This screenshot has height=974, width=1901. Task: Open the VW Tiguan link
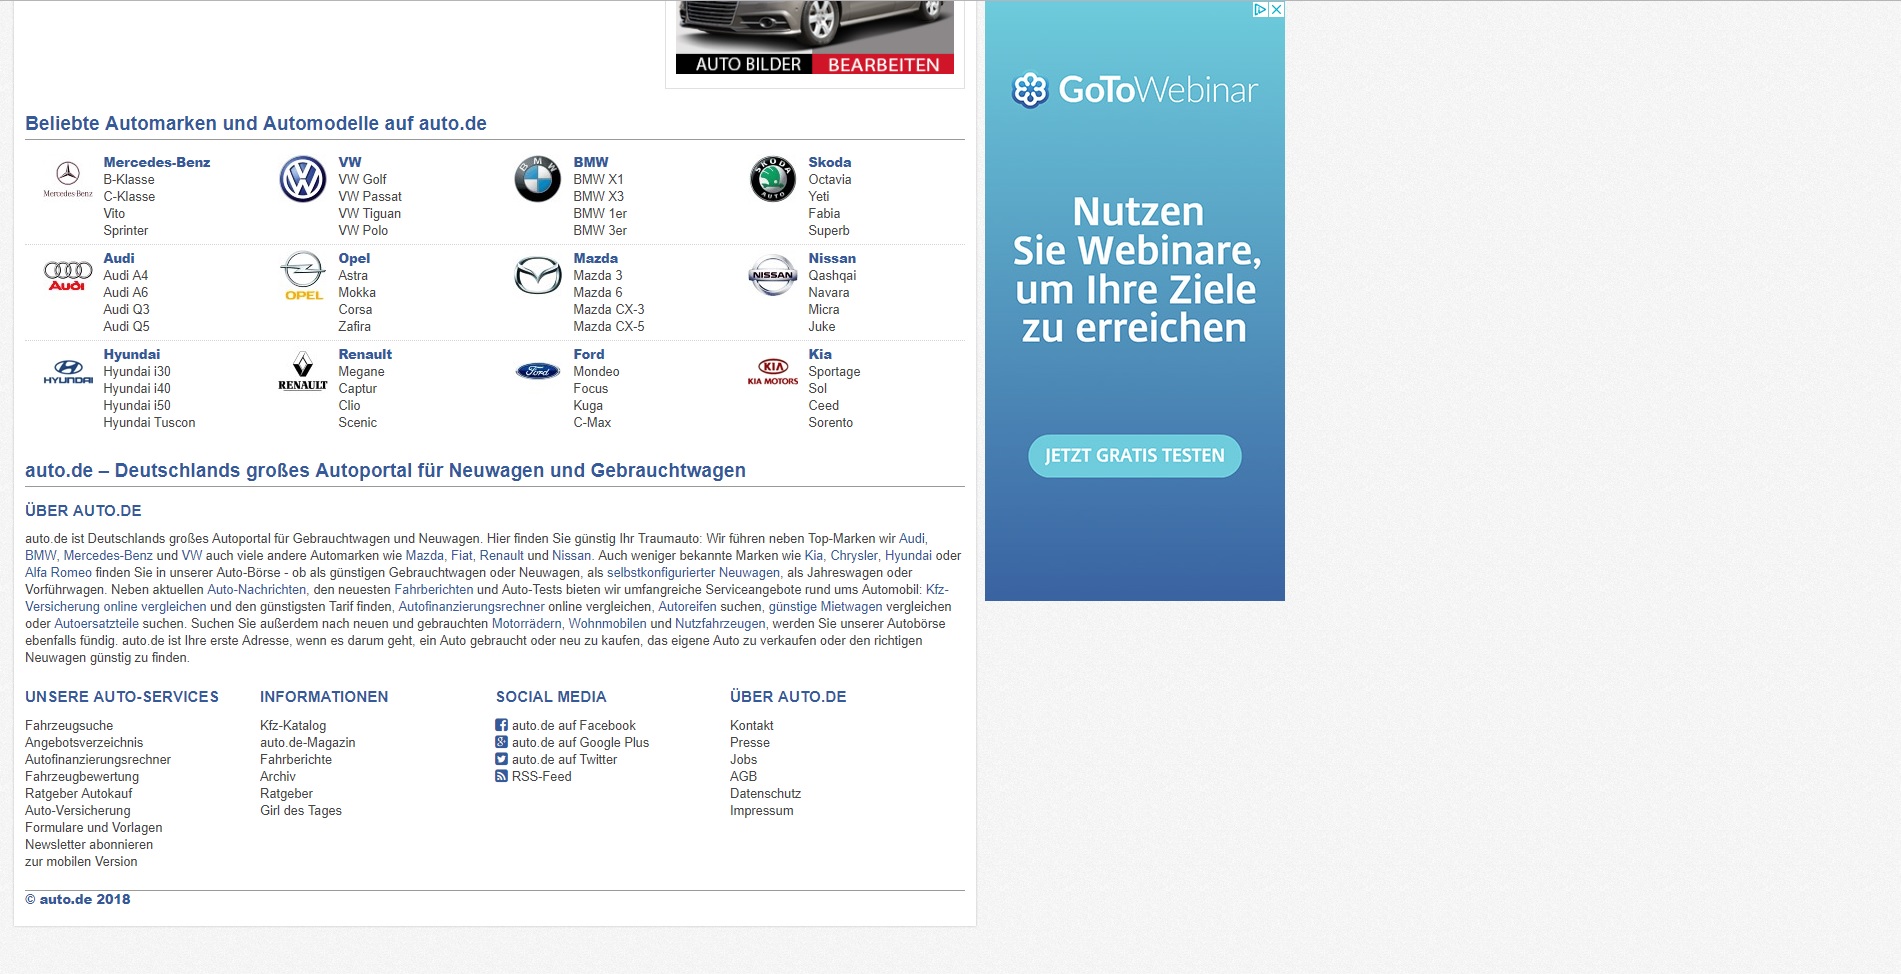[x=369, y=213]
